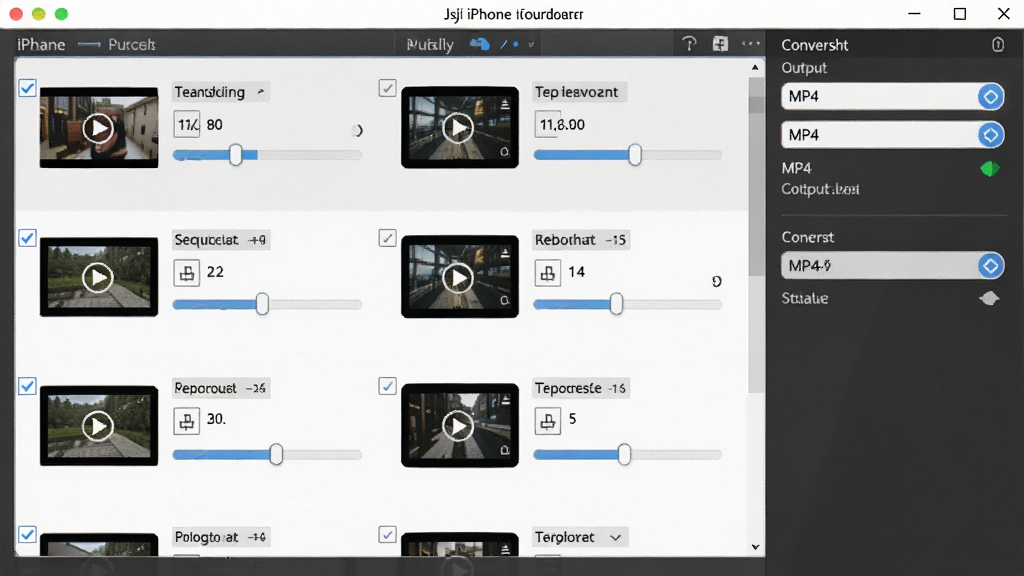Click the Tepocreste slider handle

624,455
